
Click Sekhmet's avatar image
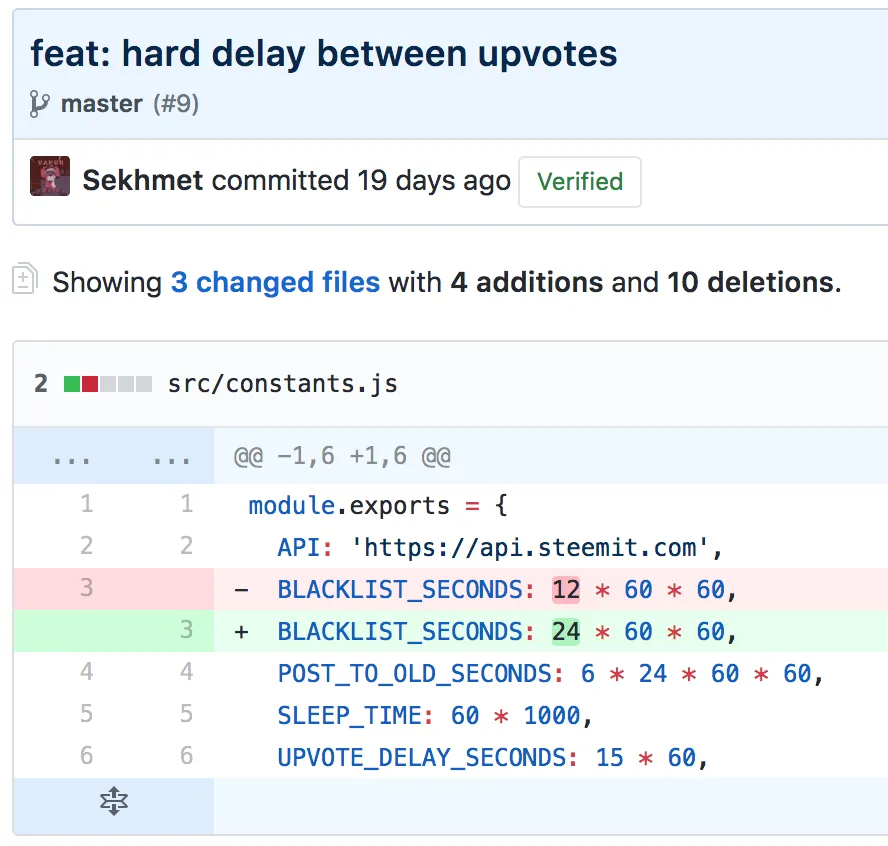coord(50,176)
